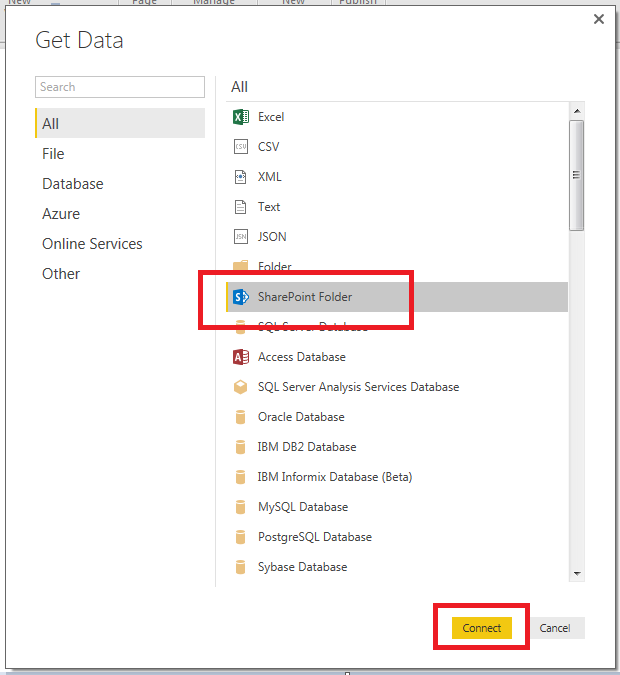The height and width of the screenshot is (675, 620).
Task: Select the Online Services category
Action: pos(120,244)
